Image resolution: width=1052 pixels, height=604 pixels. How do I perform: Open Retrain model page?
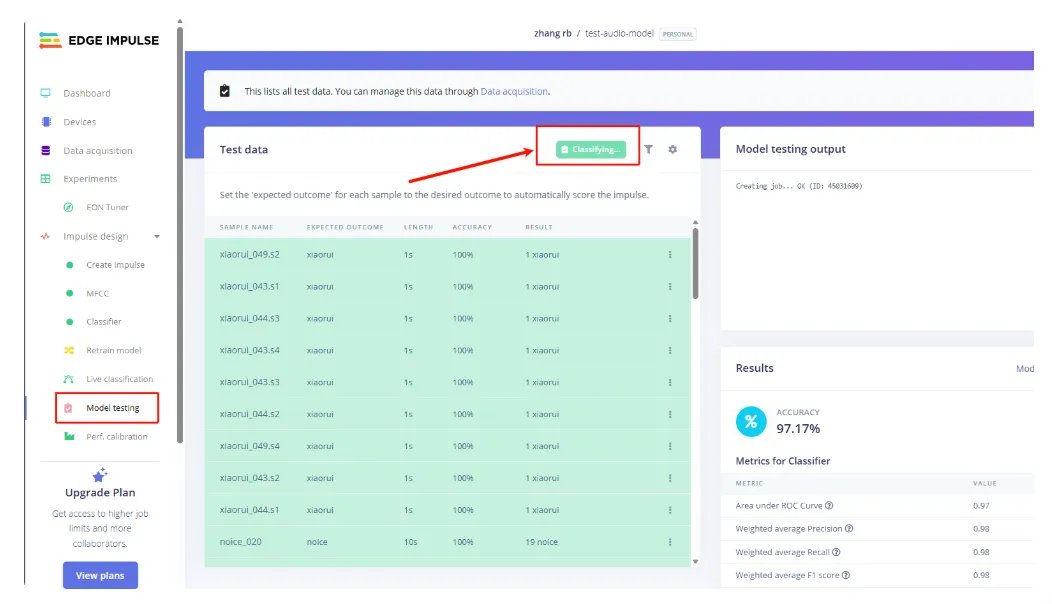113,350
